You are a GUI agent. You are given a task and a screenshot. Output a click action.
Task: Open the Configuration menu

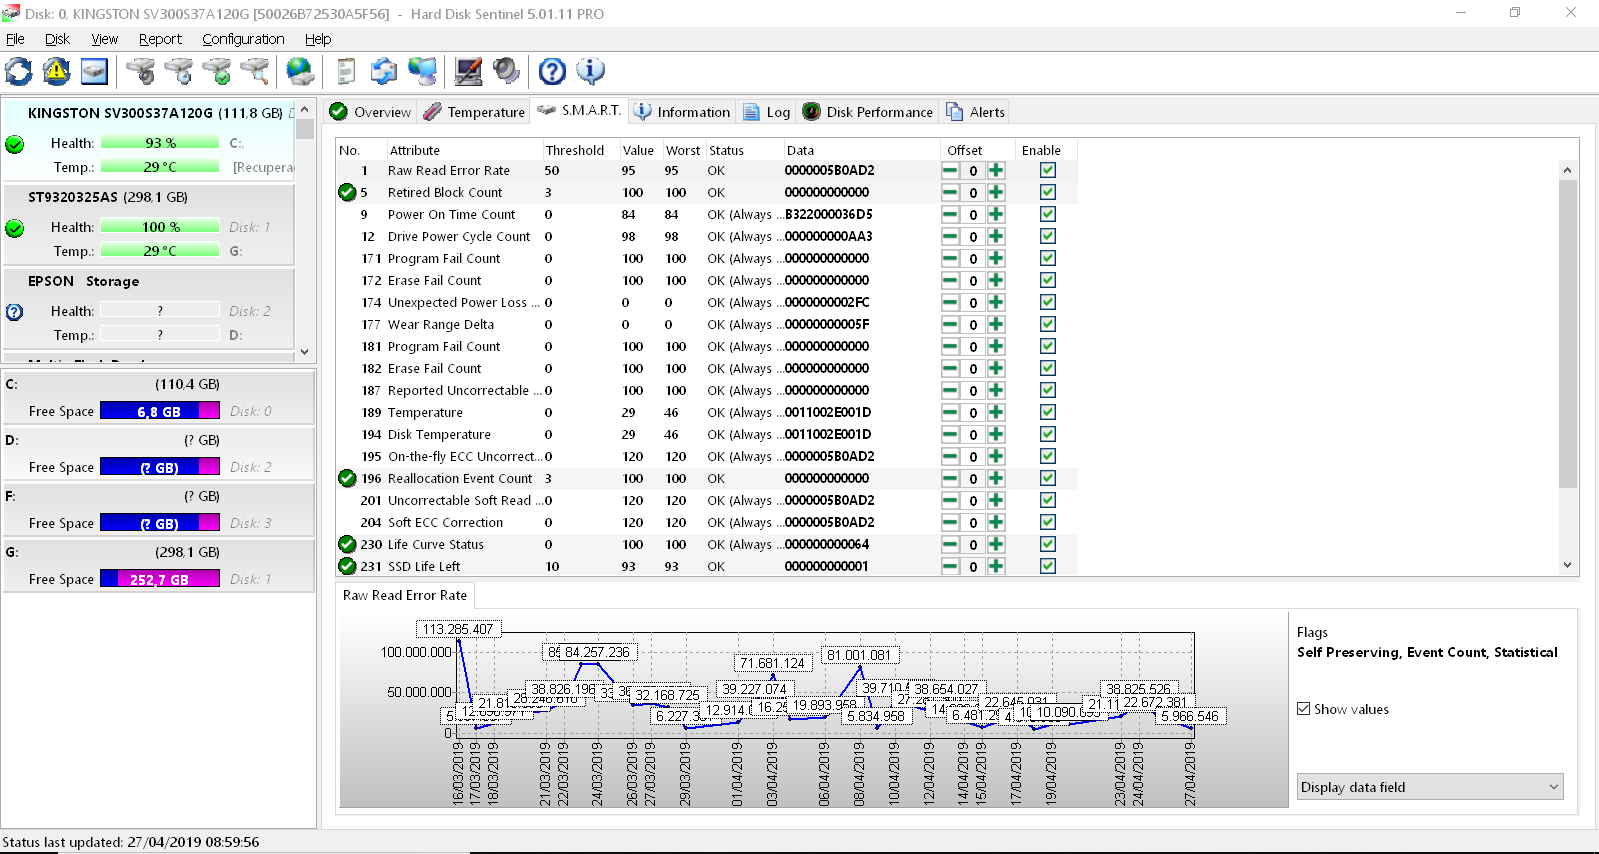click(x=243, y=39)
